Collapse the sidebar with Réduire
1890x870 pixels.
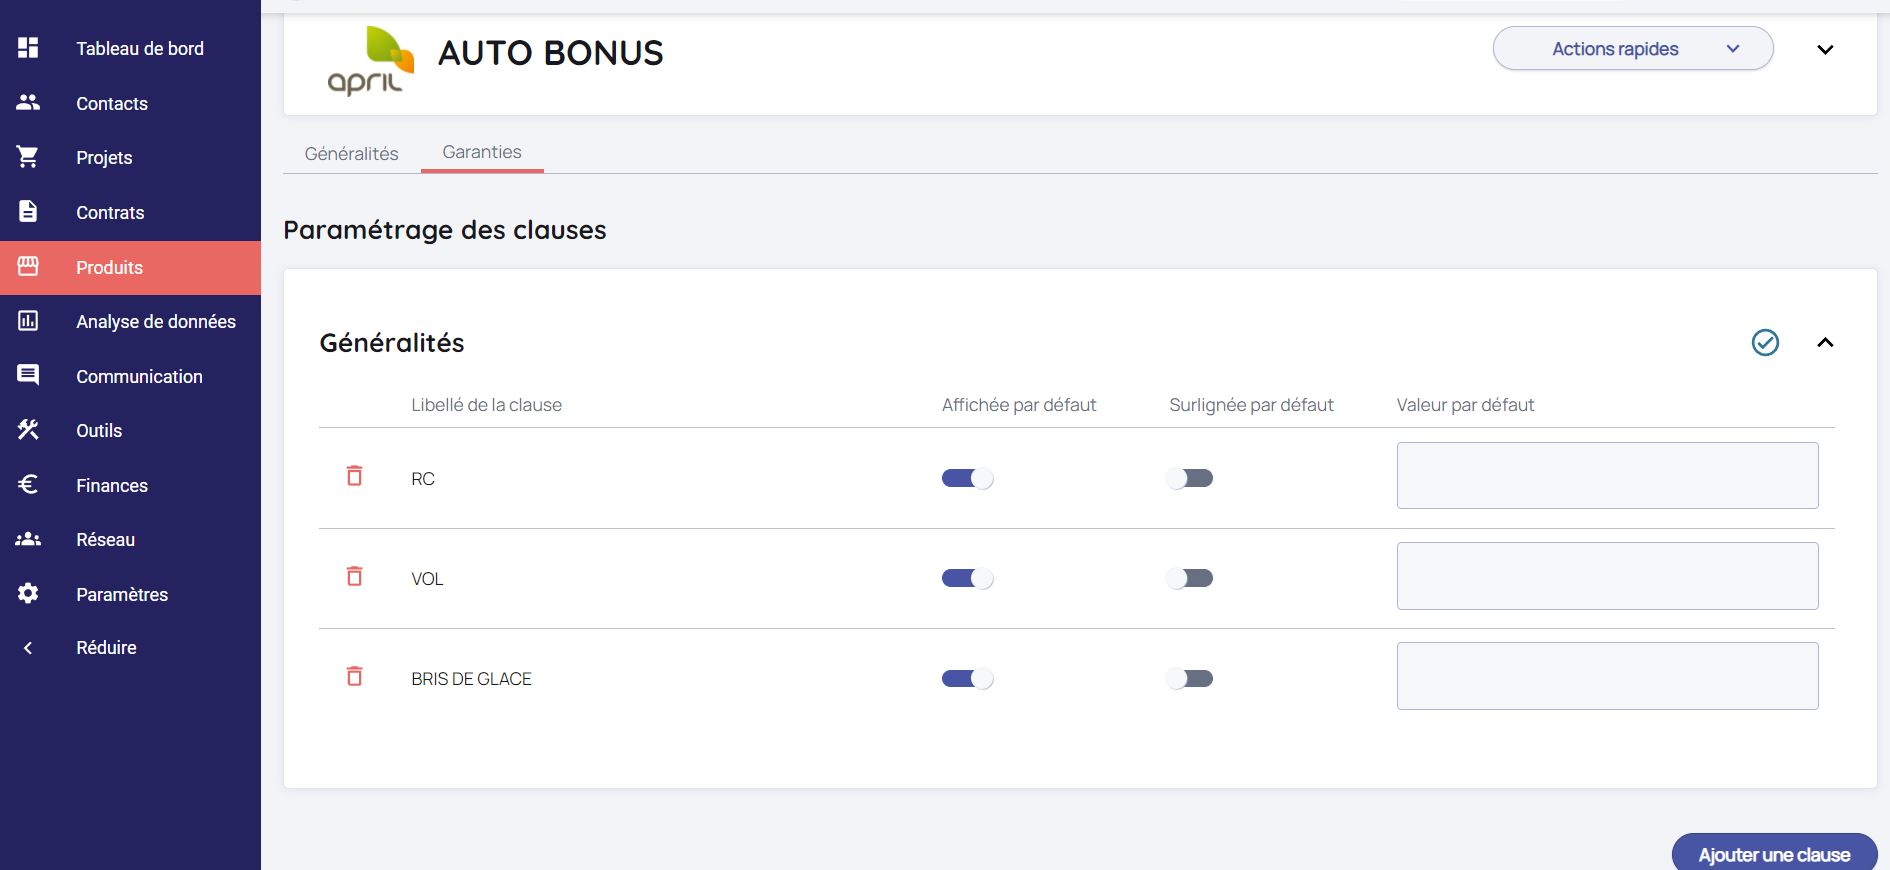(x=105, y=648)
